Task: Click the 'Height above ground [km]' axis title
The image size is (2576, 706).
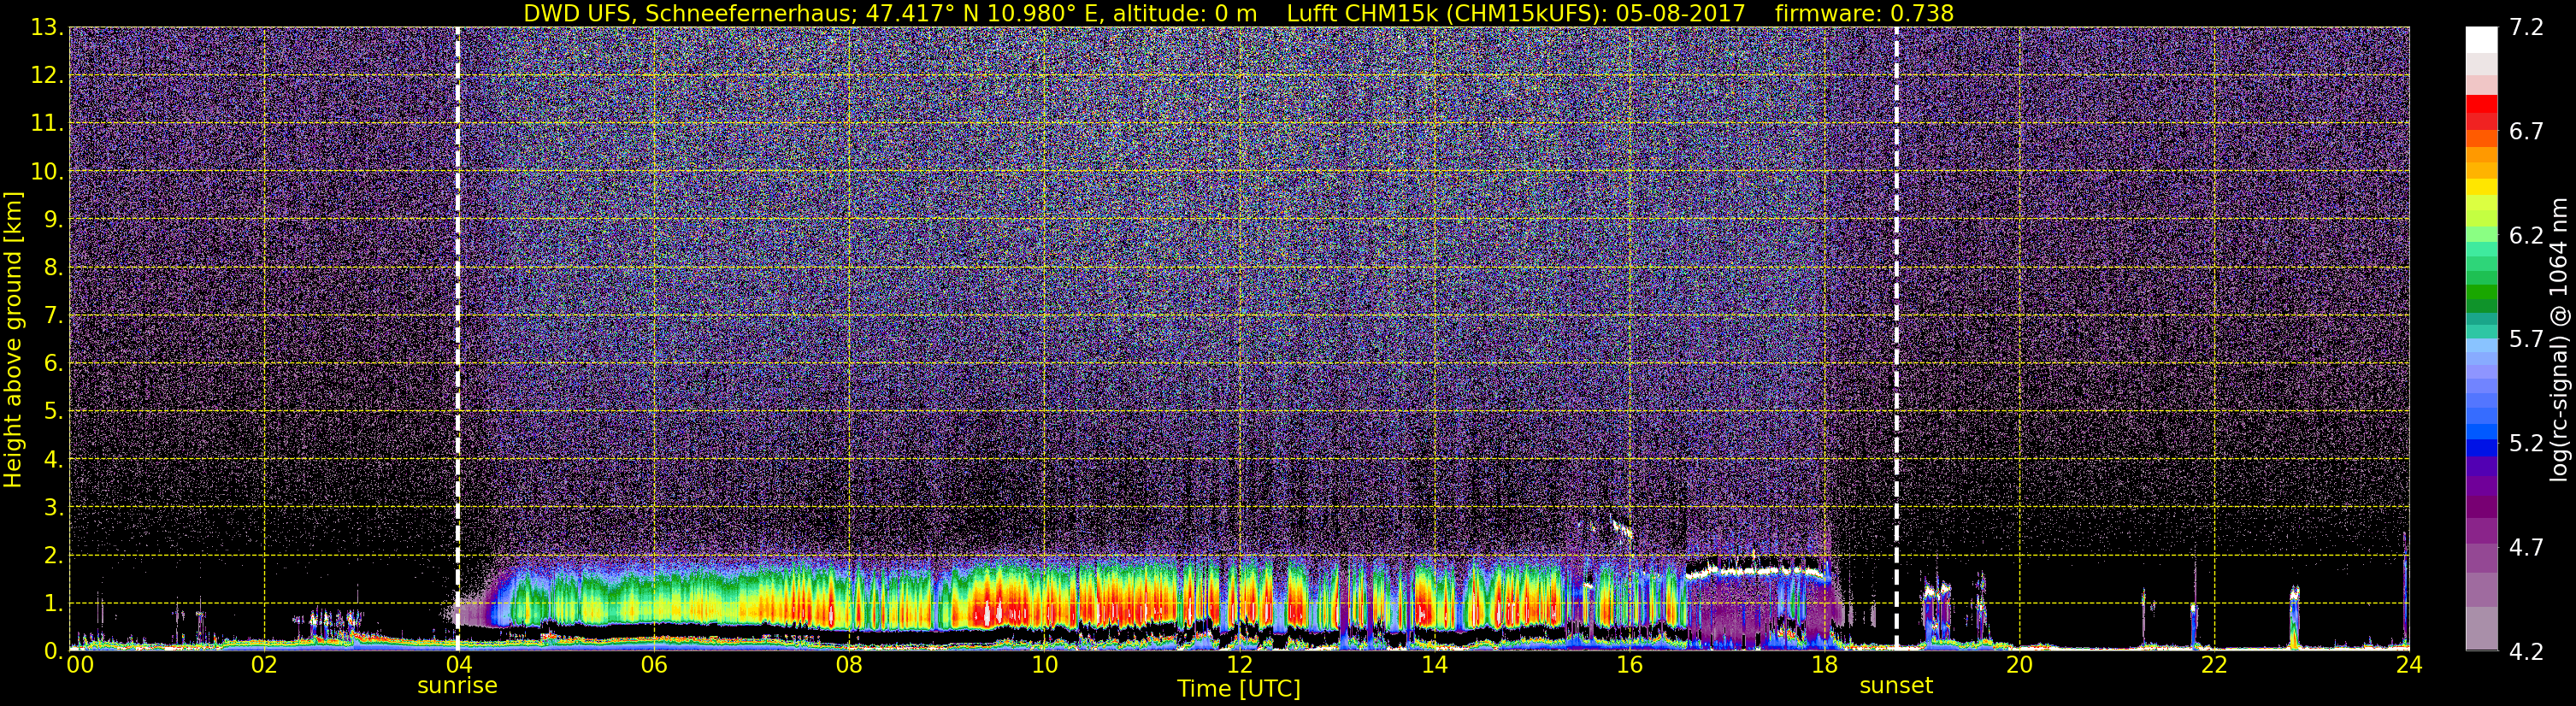Action: click(13, 339)
